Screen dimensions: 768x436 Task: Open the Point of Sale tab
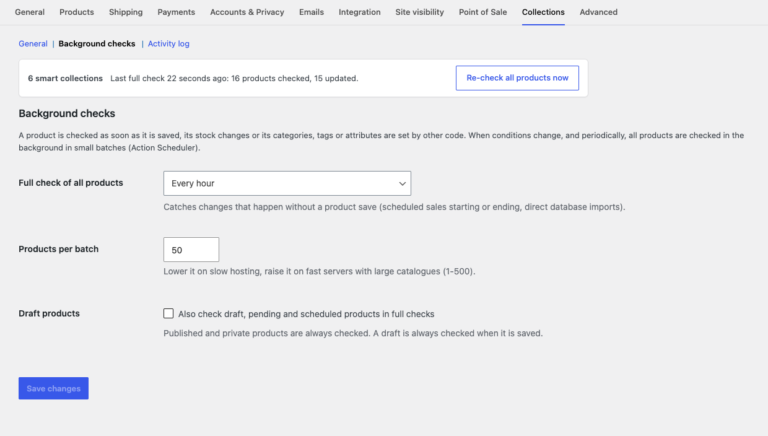click(x=483, y=12)
